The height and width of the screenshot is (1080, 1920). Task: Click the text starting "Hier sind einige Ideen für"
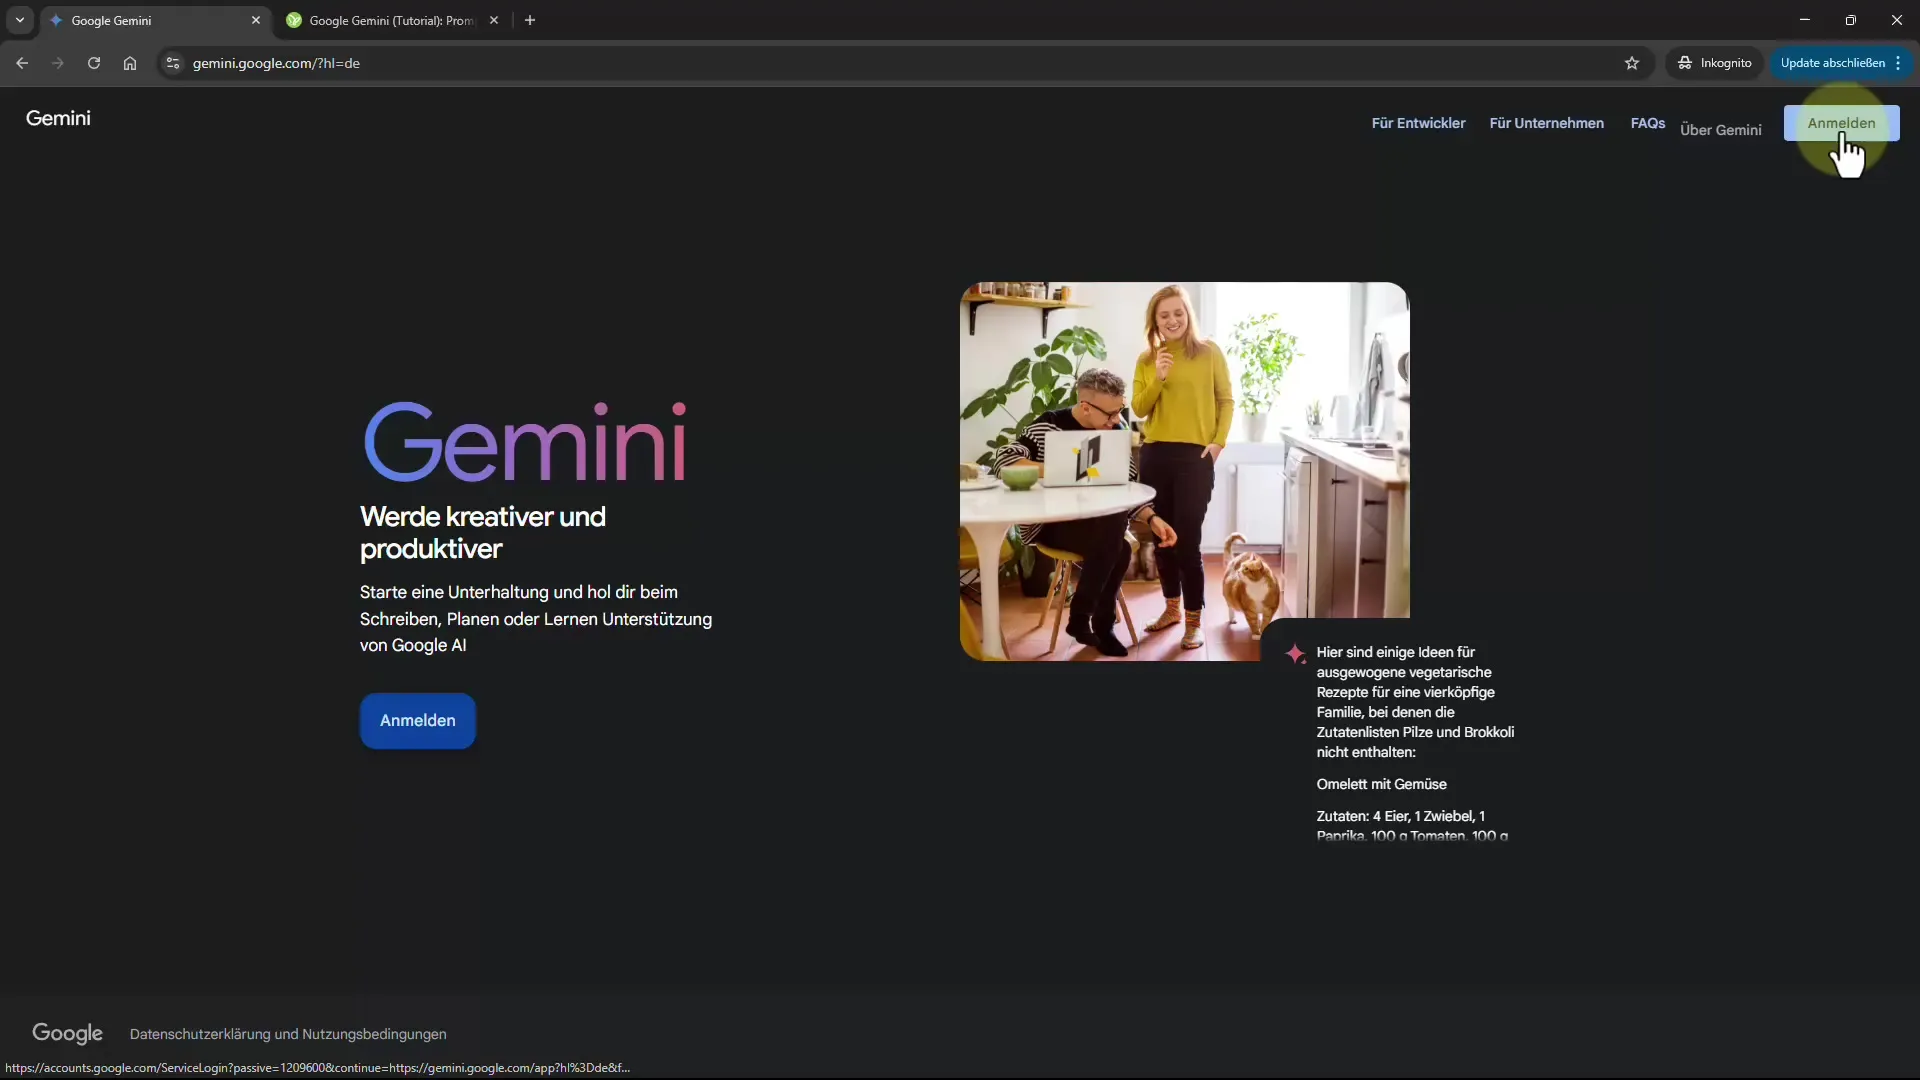click(1415, 702)
